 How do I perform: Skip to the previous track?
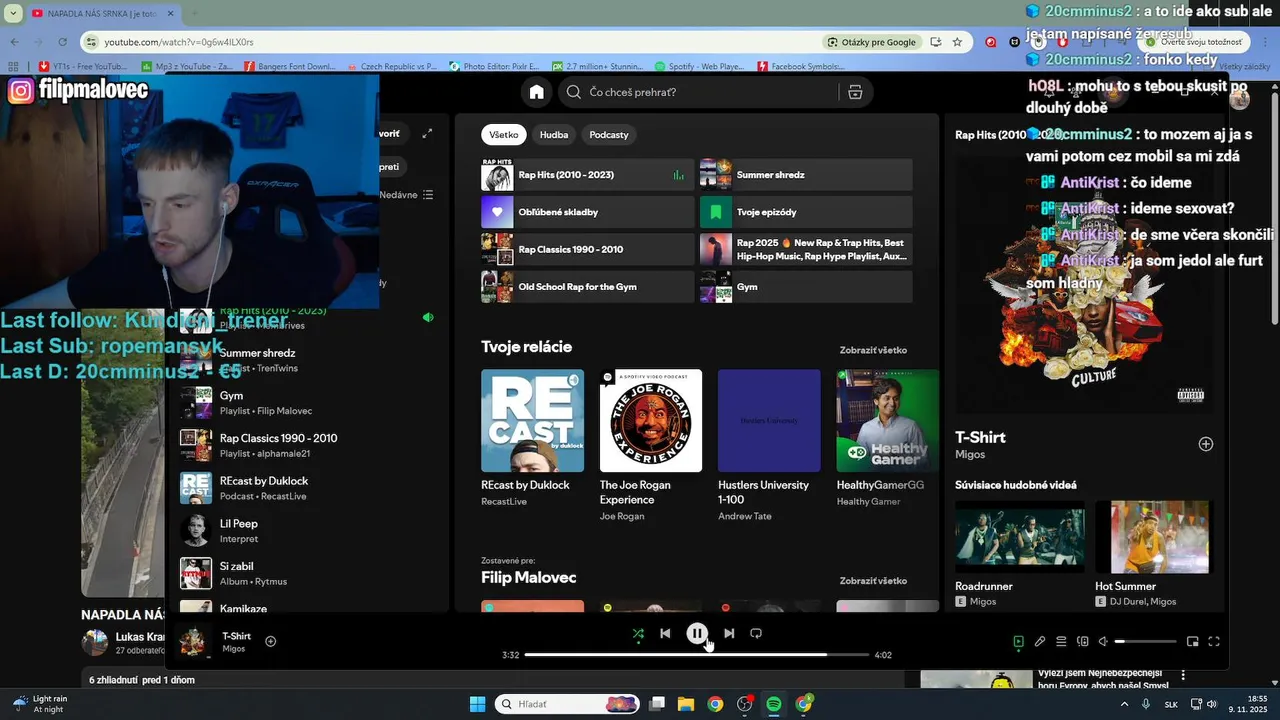(x=665, y=633)
